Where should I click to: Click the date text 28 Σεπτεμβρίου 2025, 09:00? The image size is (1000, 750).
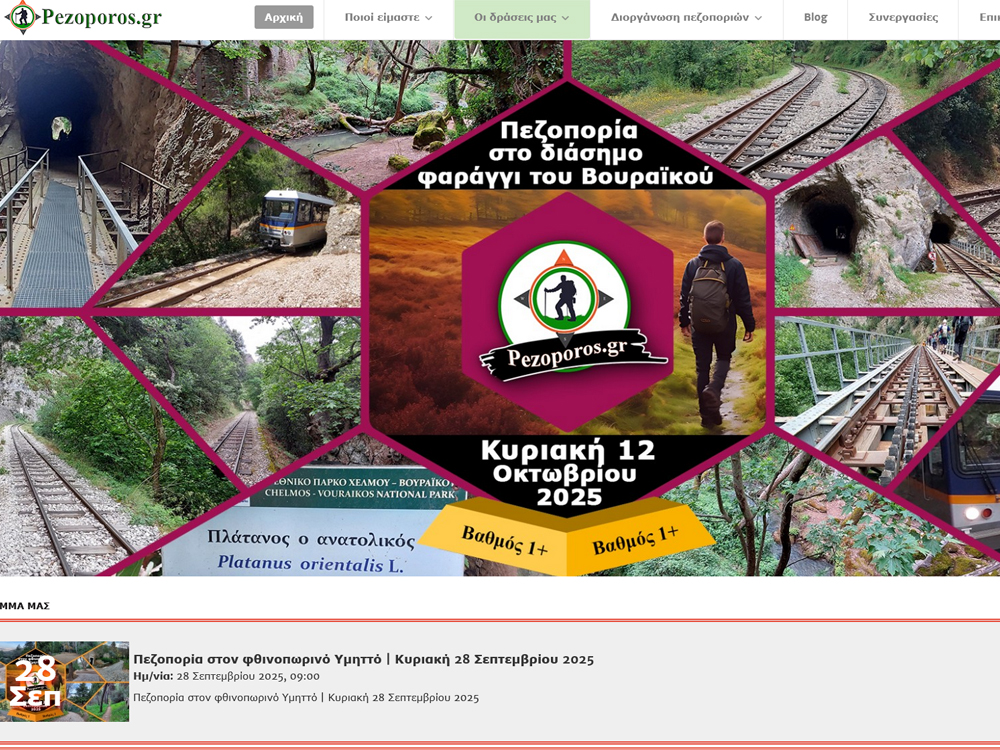(x=248, y=676)
